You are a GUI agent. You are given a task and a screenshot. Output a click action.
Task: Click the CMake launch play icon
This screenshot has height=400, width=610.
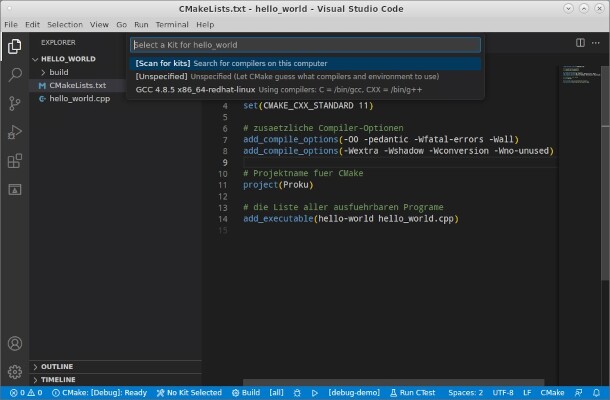(x=314, y=393)
